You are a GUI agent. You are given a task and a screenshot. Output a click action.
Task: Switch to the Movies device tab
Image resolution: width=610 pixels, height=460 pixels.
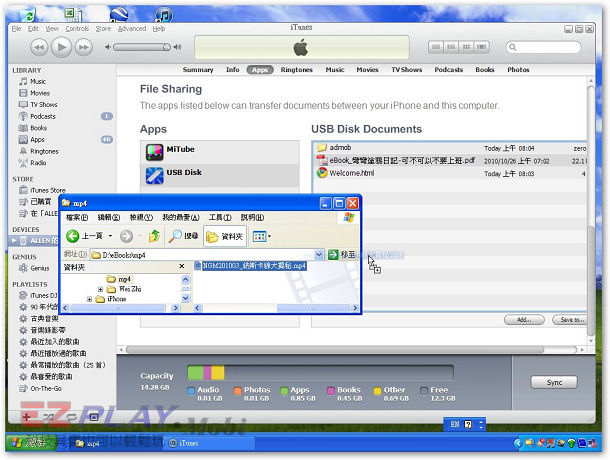[367, 70]
